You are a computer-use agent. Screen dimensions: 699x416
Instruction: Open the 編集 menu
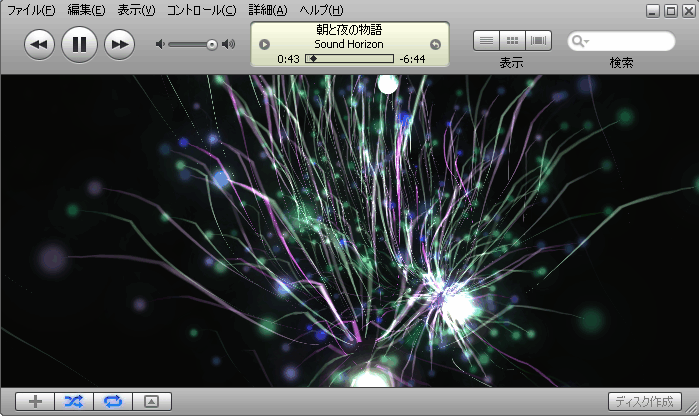point(86,10)
